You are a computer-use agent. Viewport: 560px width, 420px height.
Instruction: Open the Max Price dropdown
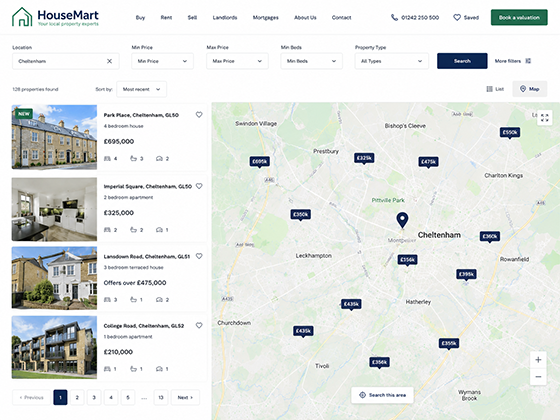(x=237, y=61)
